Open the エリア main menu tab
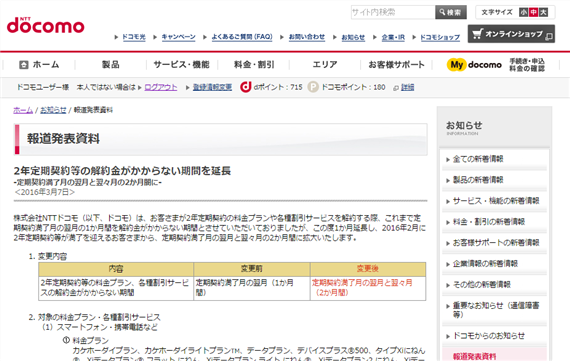Image resolution: width=570 pixels, height=361 pixels. [x=325, y=65]
